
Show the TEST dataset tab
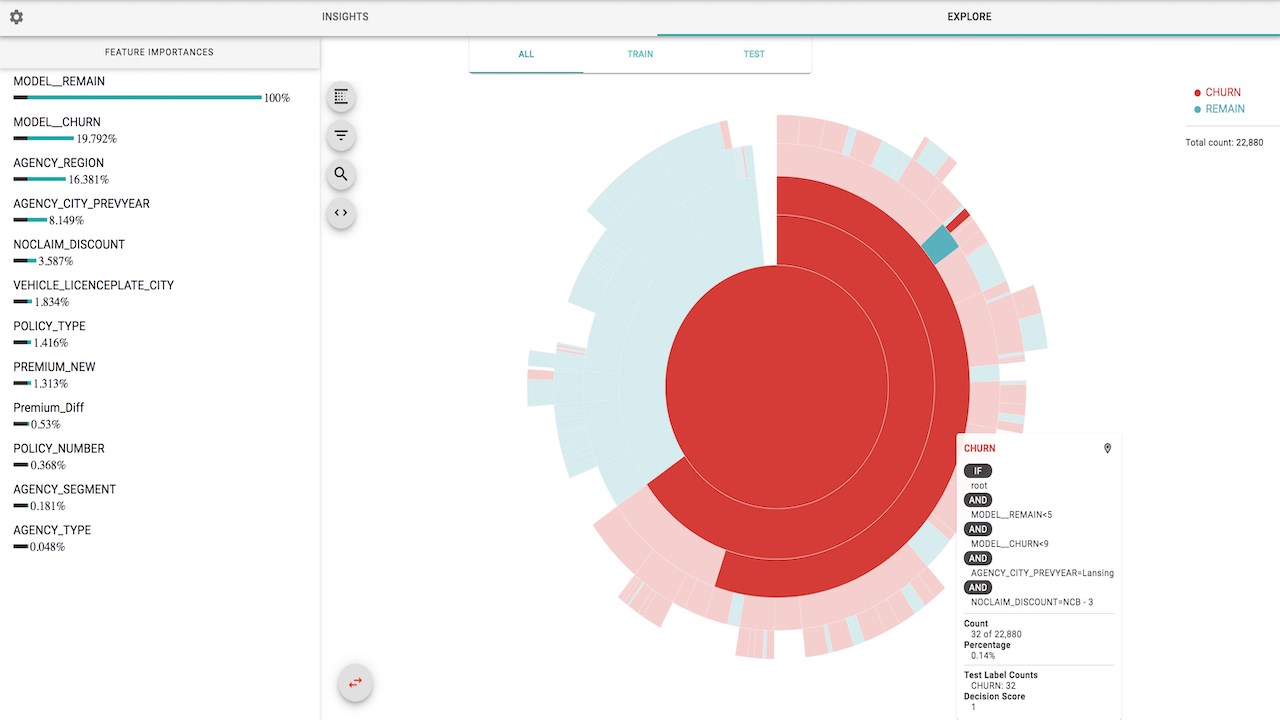754,54
